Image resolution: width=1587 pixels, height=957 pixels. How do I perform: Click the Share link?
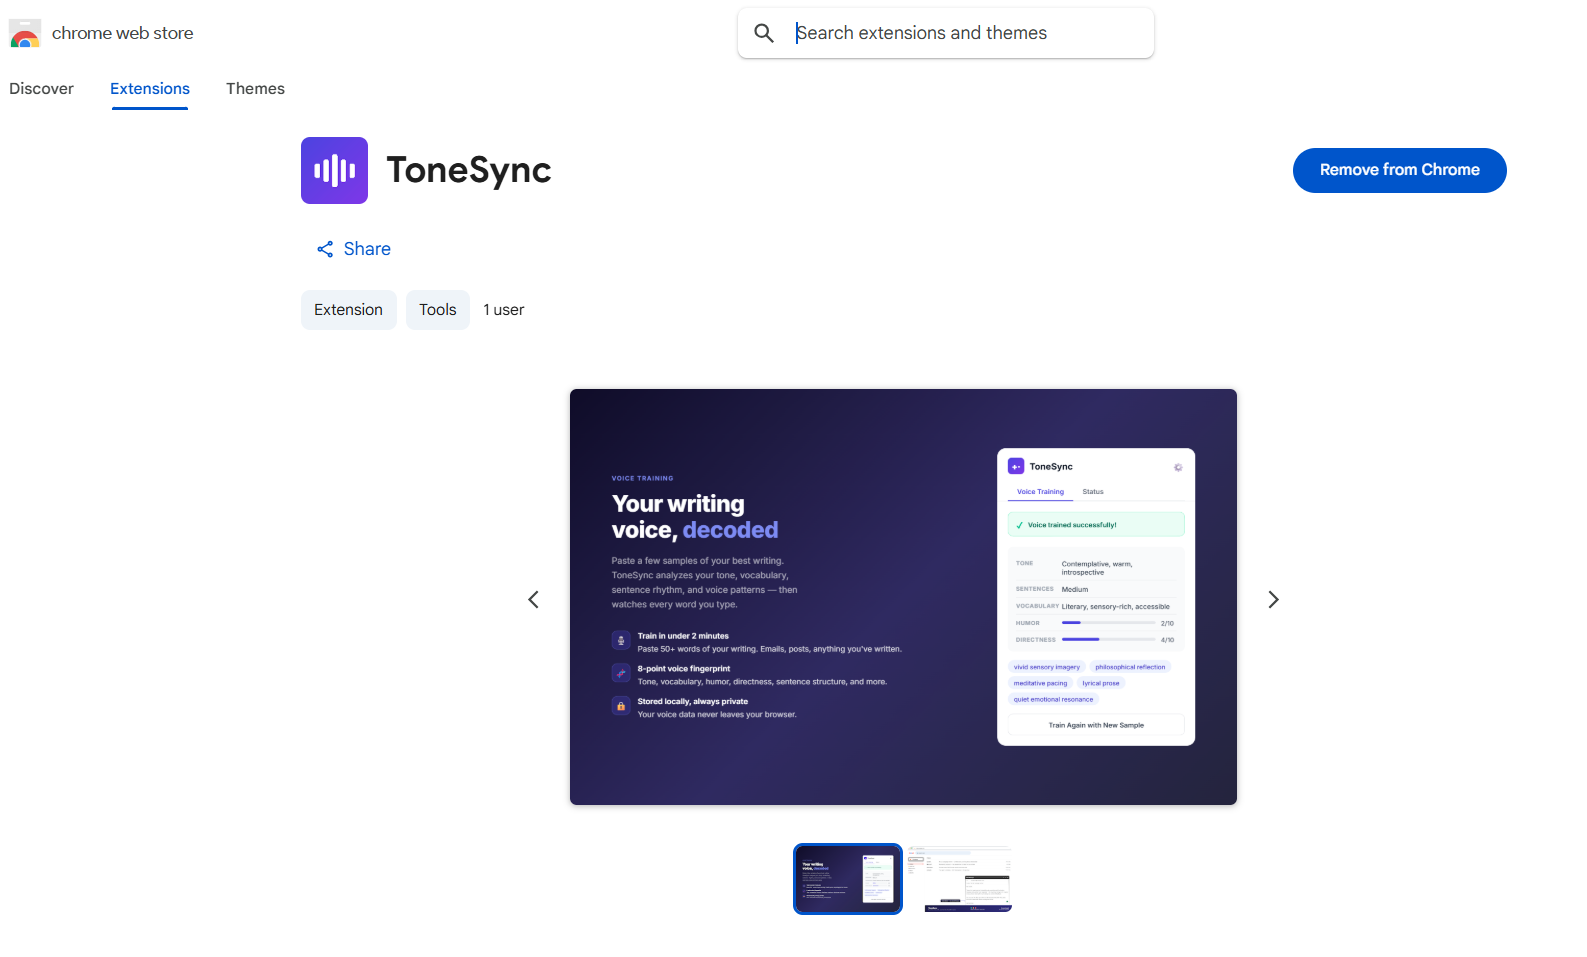[353, 249]
